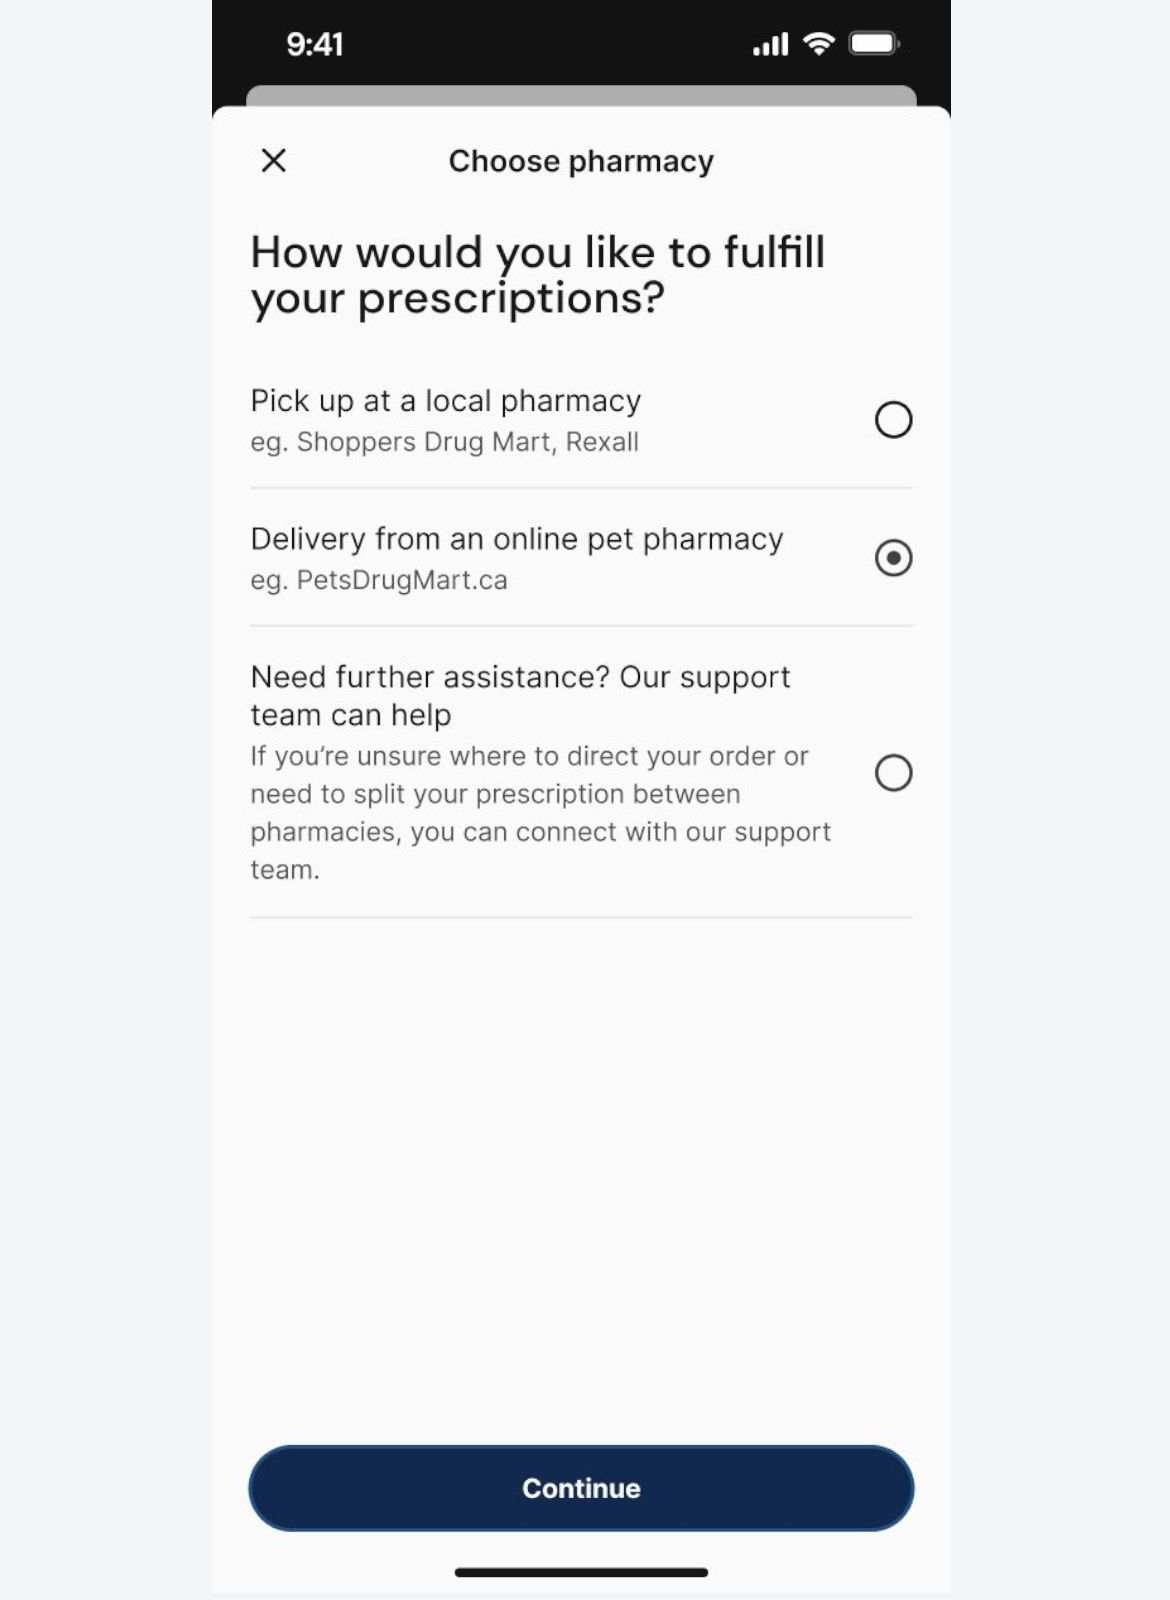Click the cellular signal bars icon
This screenshot has width=1170, height=1600.
tap(768, 43)
